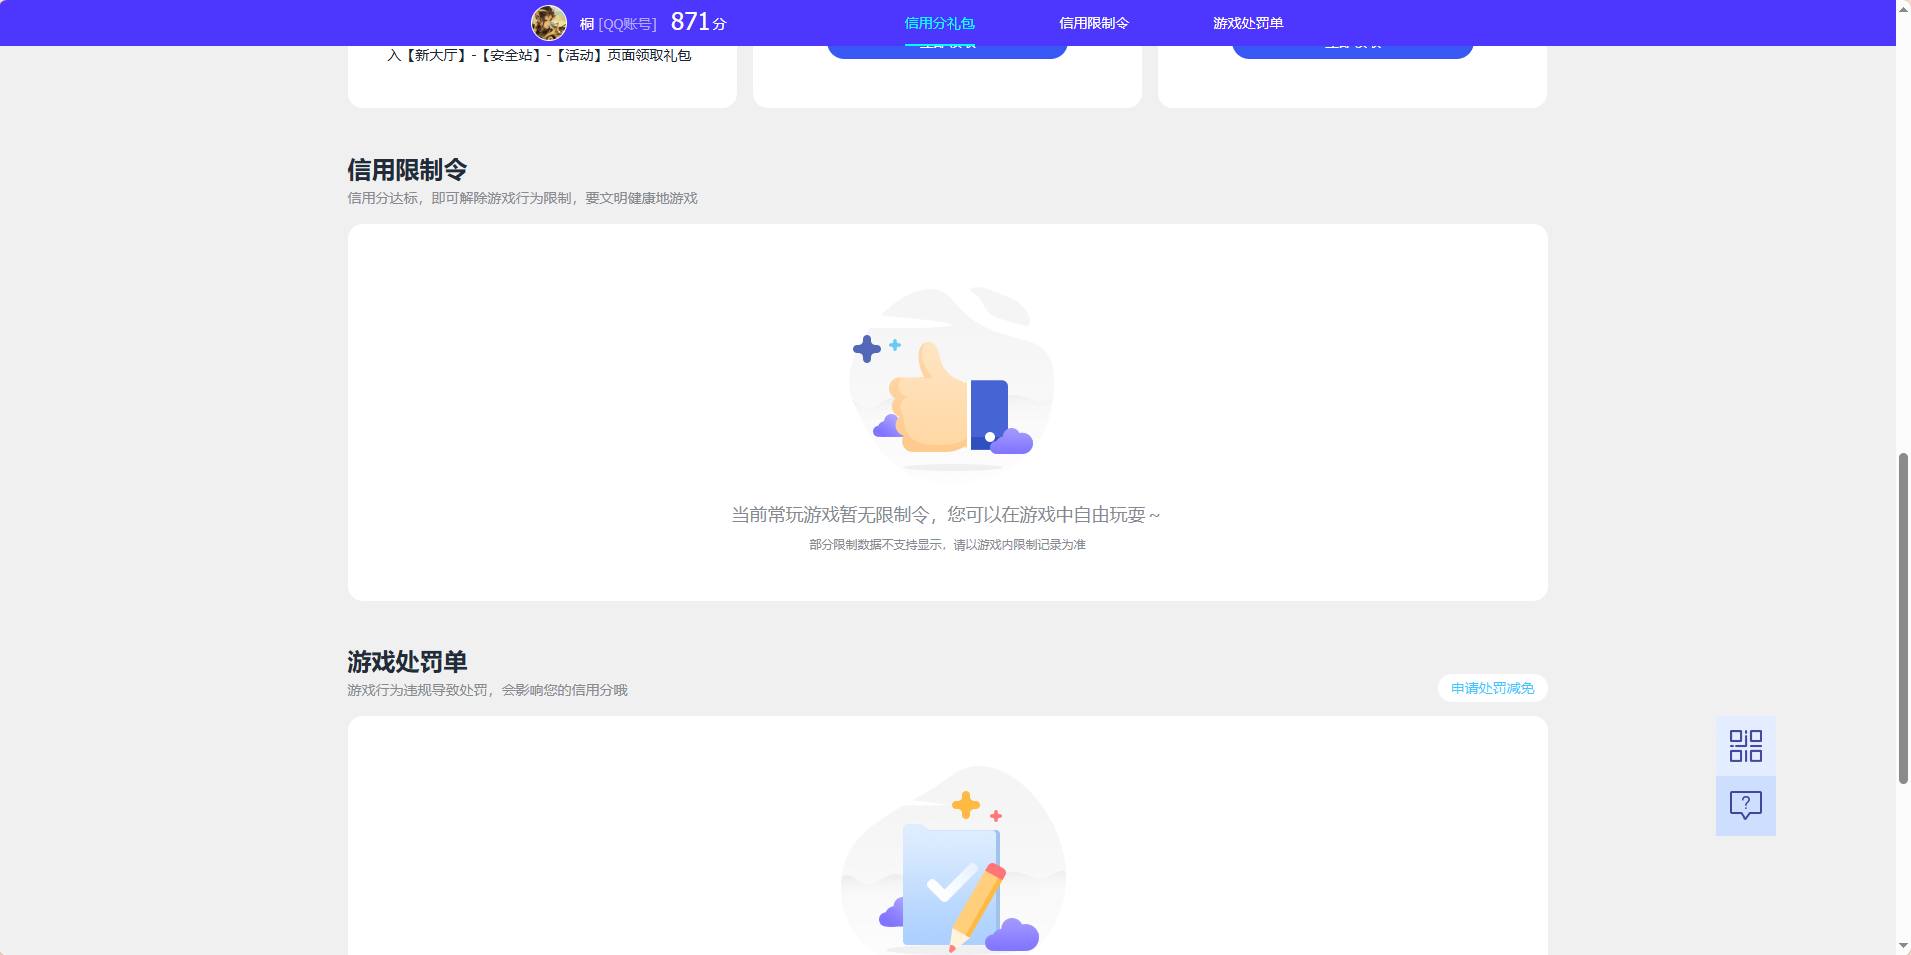The image size is (1911, 955).
Task: Click the 申请处罚减免 link
Action: (1493, 688)
